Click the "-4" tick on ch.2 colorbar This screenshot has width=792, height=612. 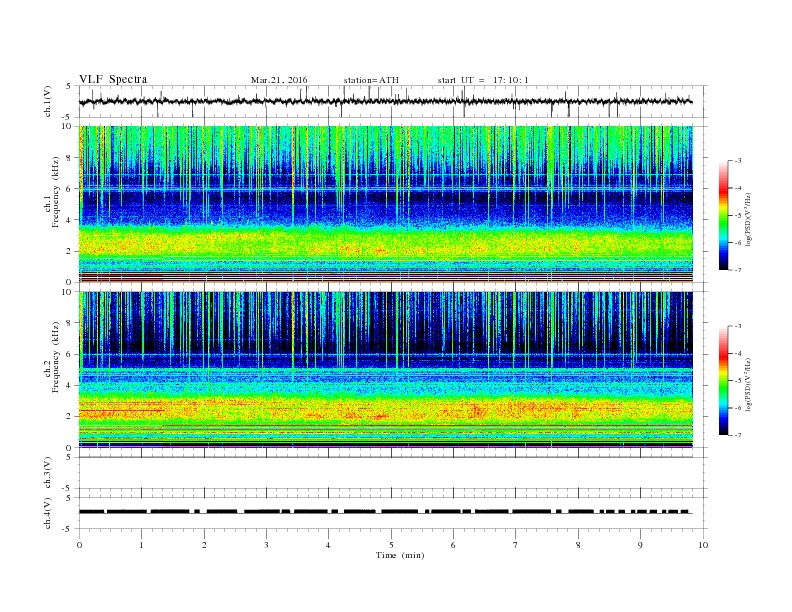point(737,353)
